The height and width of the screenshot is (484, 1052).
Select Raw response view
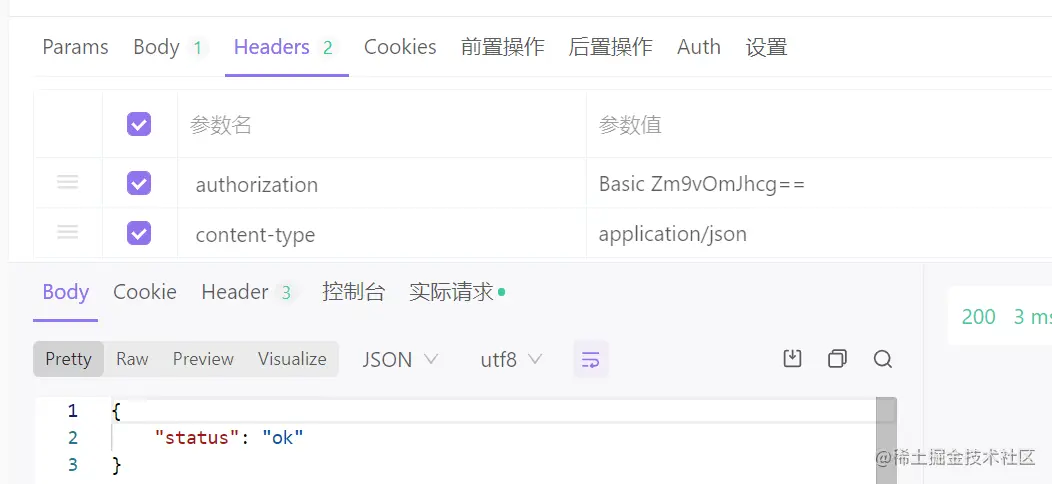pos(132,359)
